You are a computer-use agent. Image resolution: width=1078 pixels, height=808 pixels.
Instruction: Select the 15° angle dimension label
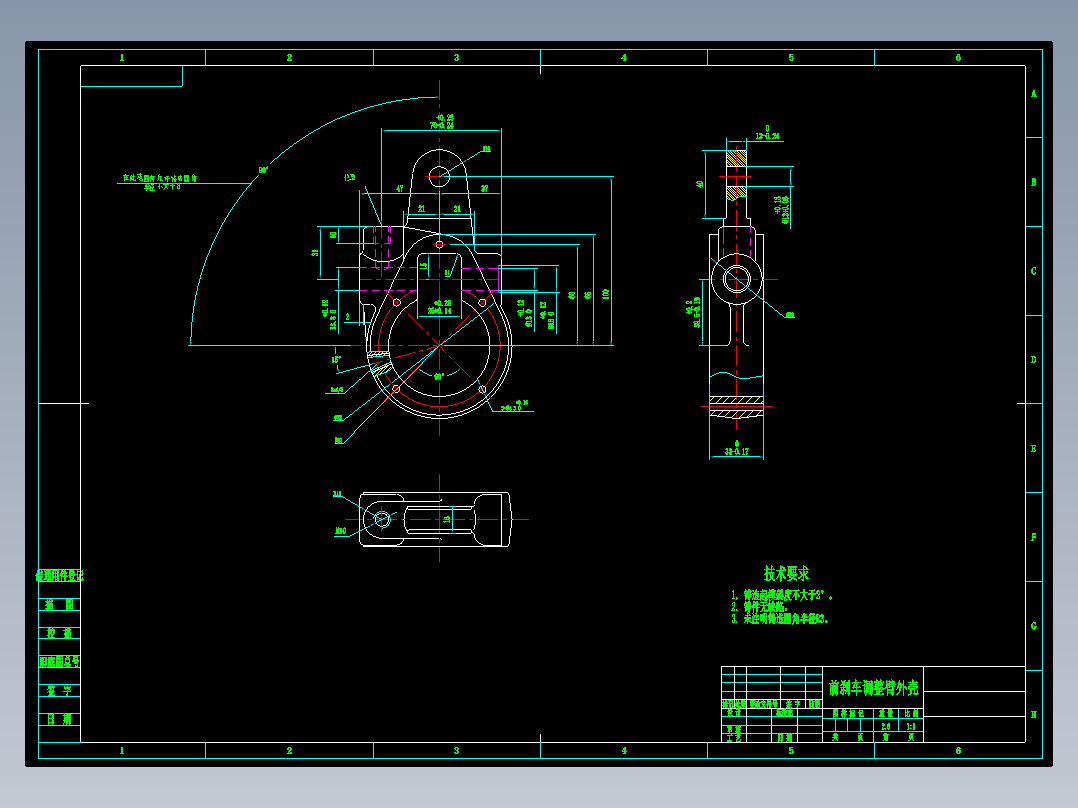pyautogui.click(x=337, y=360)
